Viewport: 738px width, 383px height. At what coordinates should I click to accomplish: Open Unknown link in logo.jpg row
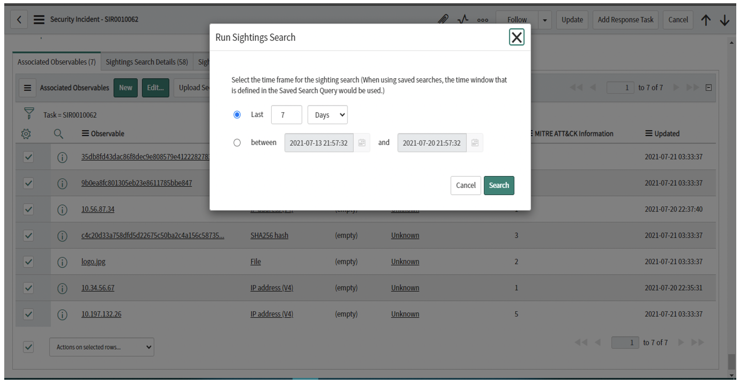tap(405, 262)
